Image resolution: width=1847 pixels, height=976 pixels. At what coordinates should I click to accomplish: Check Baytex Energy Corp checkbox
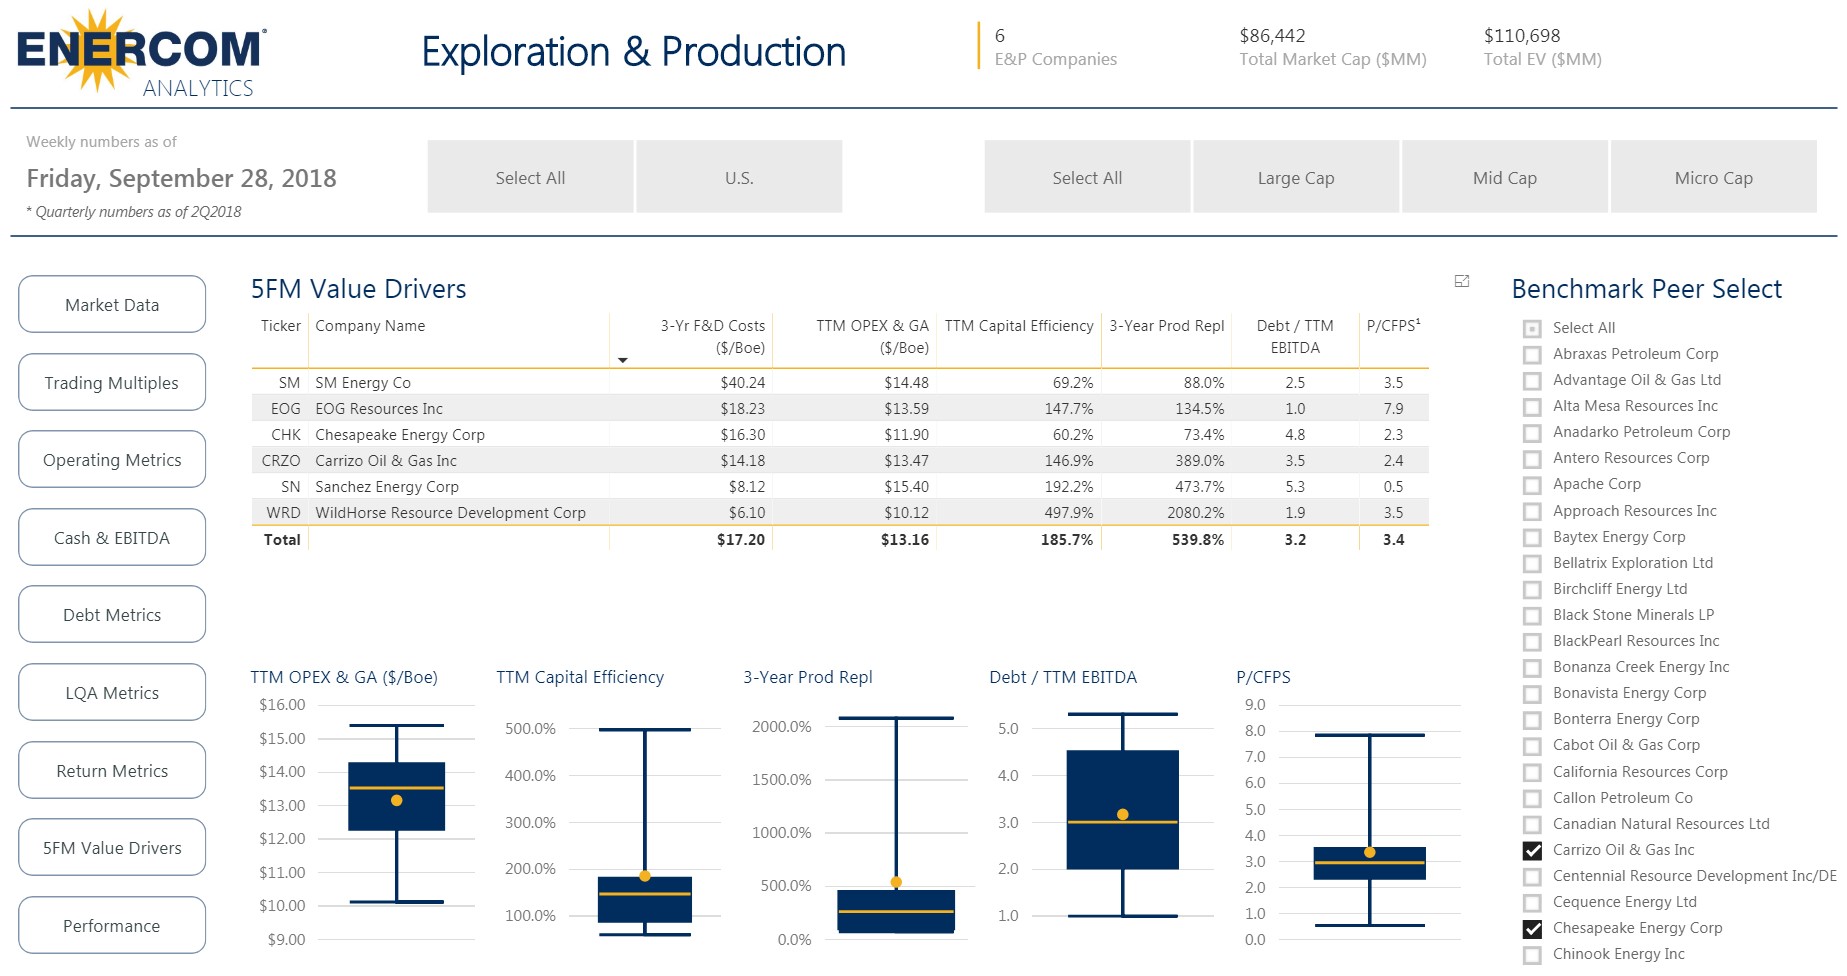(1532, 538)
